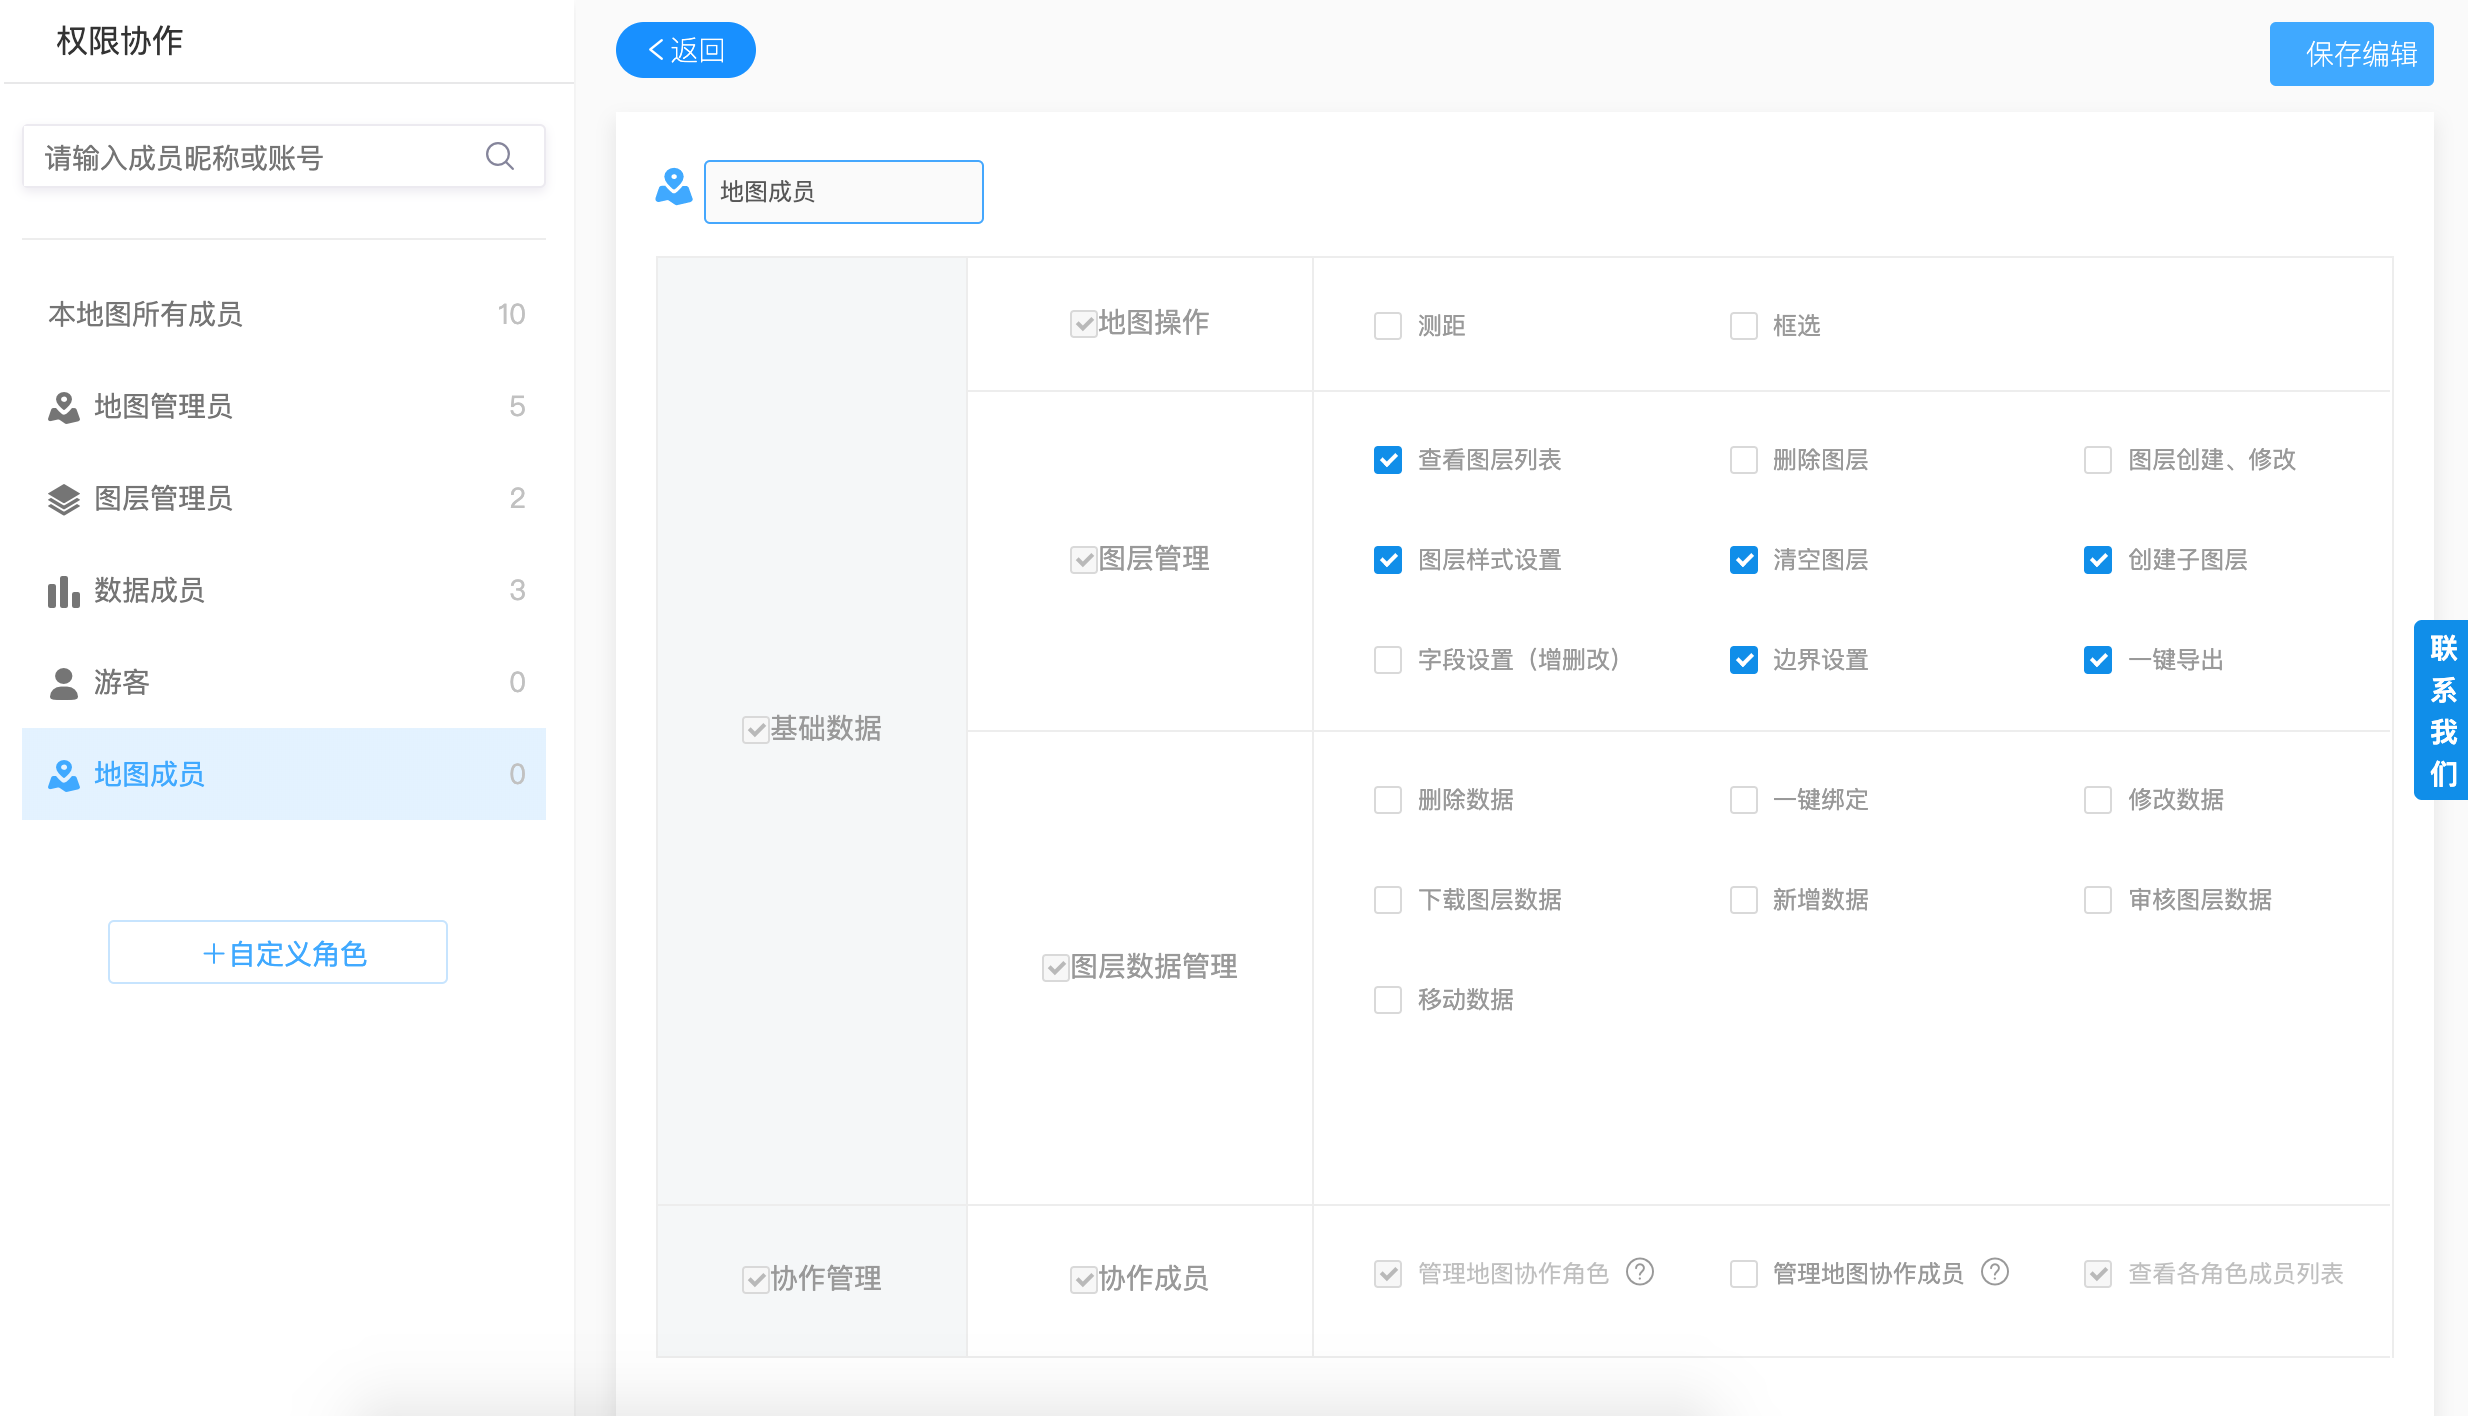Open help icon for 管理地图协作成员
2468x1416 pixels.
tap(1995, 1272)
